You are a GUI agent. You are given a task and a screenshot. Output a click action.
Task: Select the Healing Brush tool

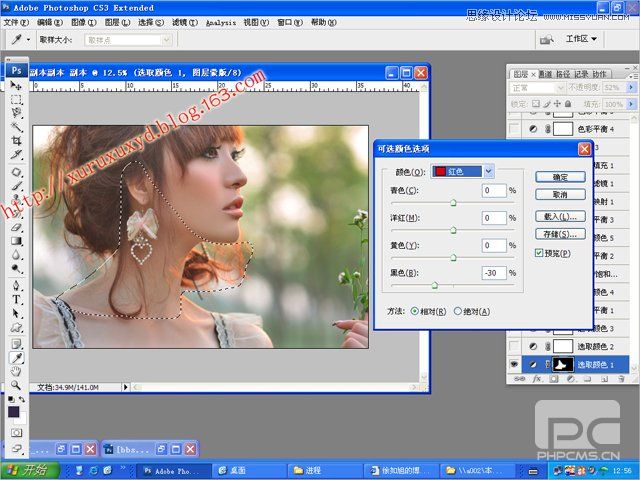[16, 172]
